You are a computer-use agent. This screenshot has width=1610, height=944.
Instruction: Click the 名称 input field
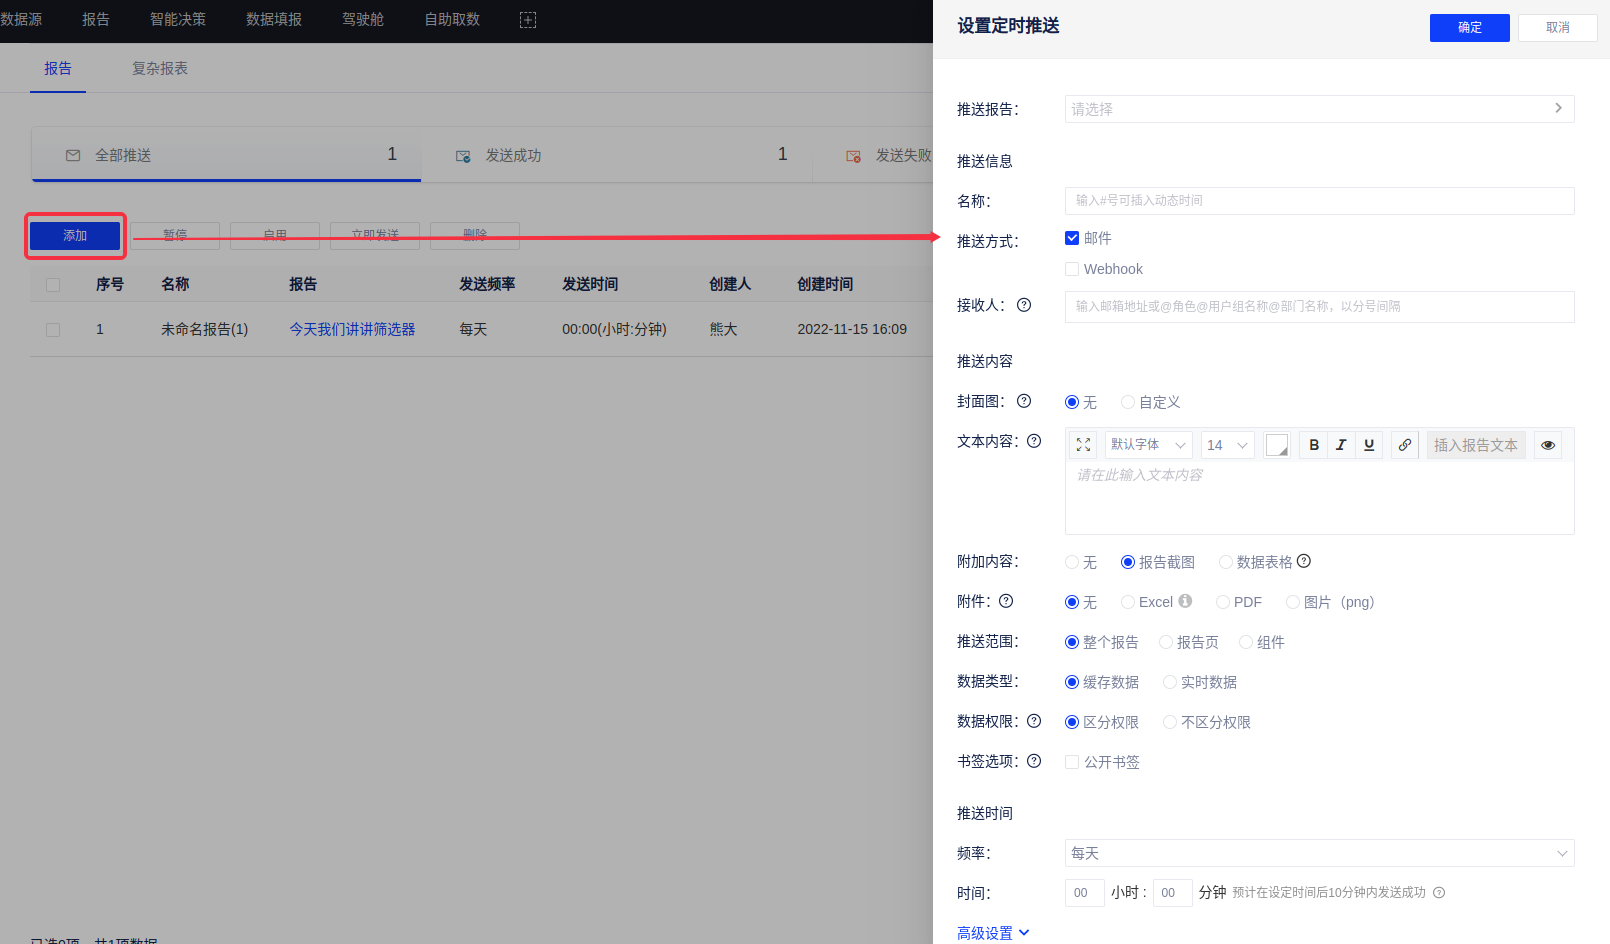point(1319,201)
